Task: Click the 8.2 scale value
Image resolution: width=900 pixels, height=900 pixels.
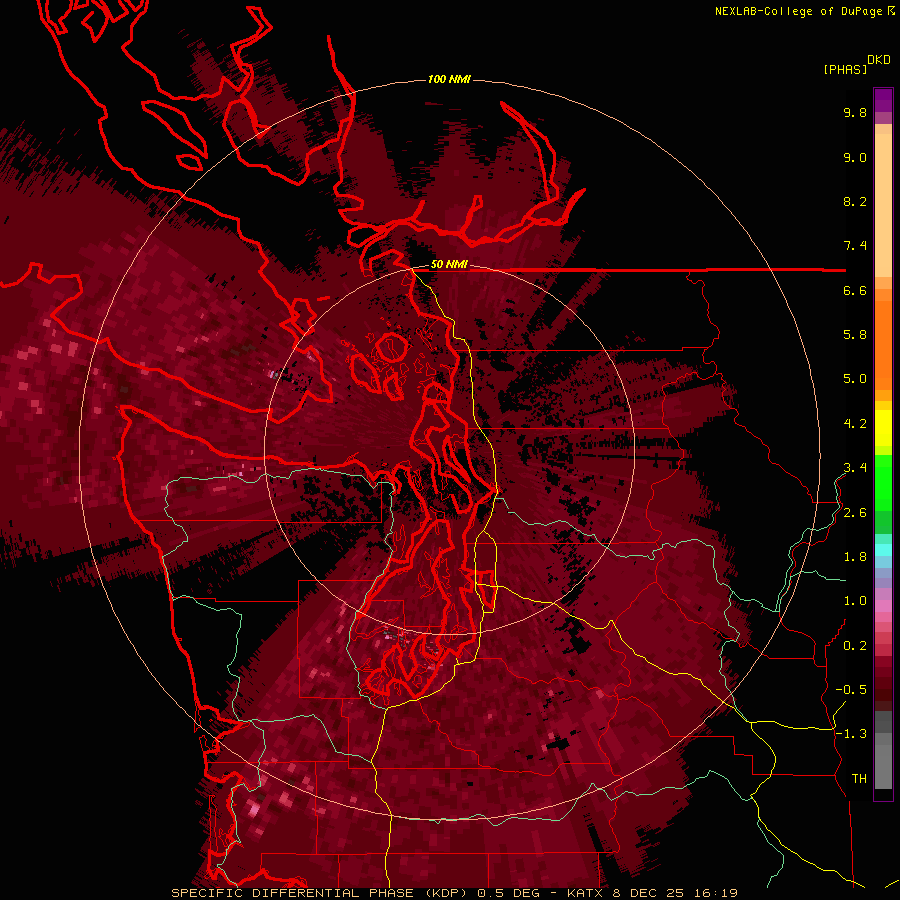Action: [x=855, y=201]
